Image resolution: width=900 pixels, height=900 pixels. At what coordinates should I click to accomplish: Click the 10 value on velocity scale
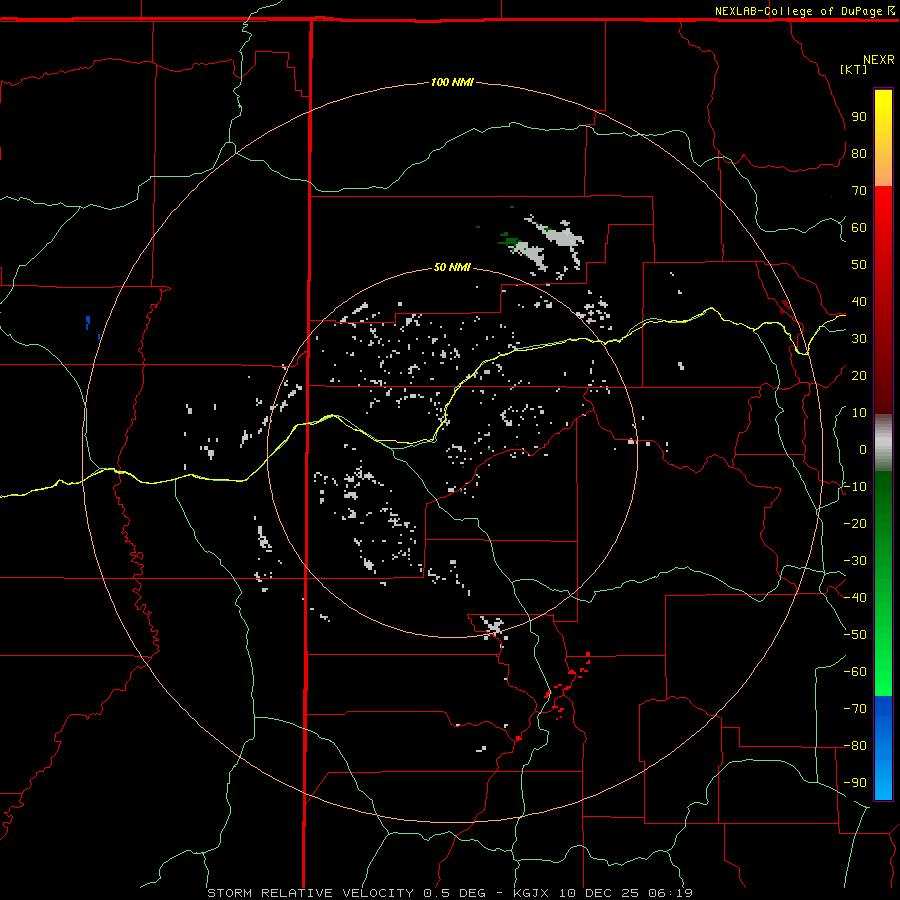pos(859,413)
